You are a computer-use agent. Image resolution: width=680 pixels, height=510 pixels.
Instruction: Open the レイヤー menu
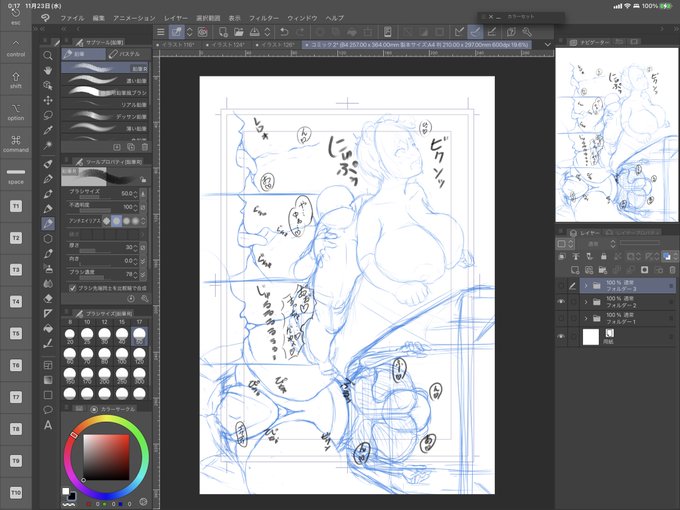pos(176,18)
